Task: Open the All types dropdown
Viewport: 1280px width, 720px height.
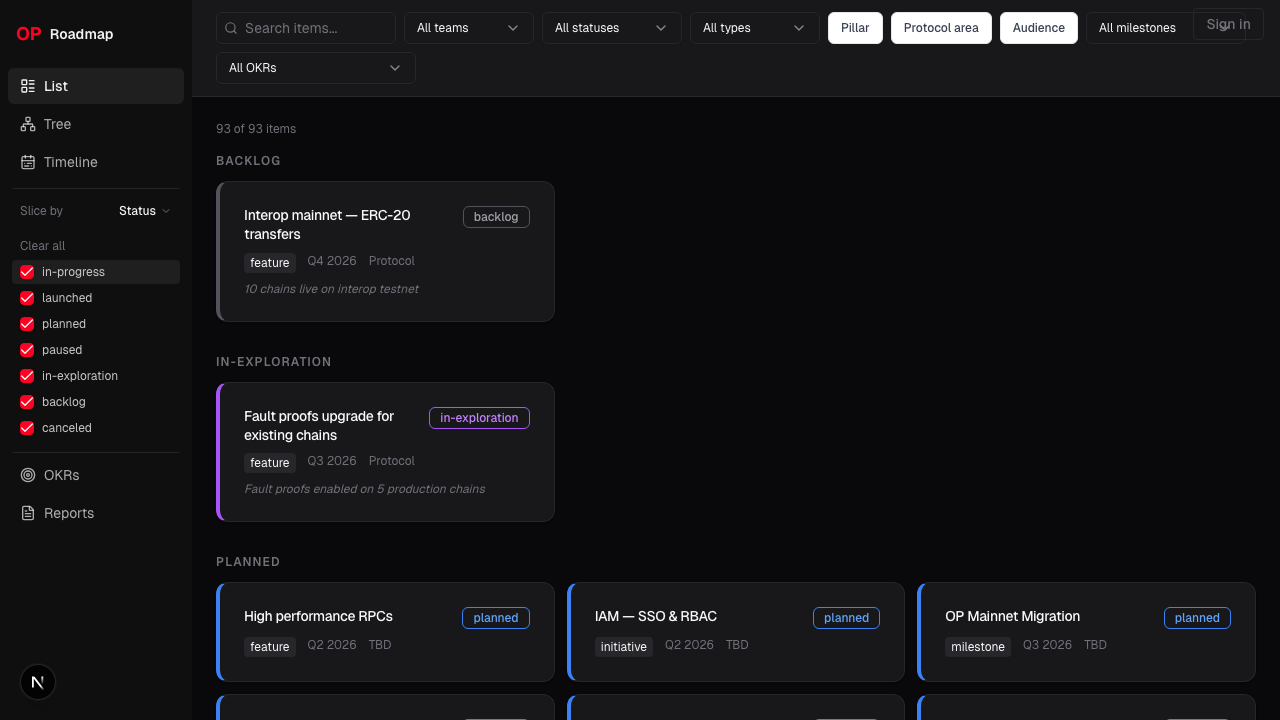Action: click(754, 28)
